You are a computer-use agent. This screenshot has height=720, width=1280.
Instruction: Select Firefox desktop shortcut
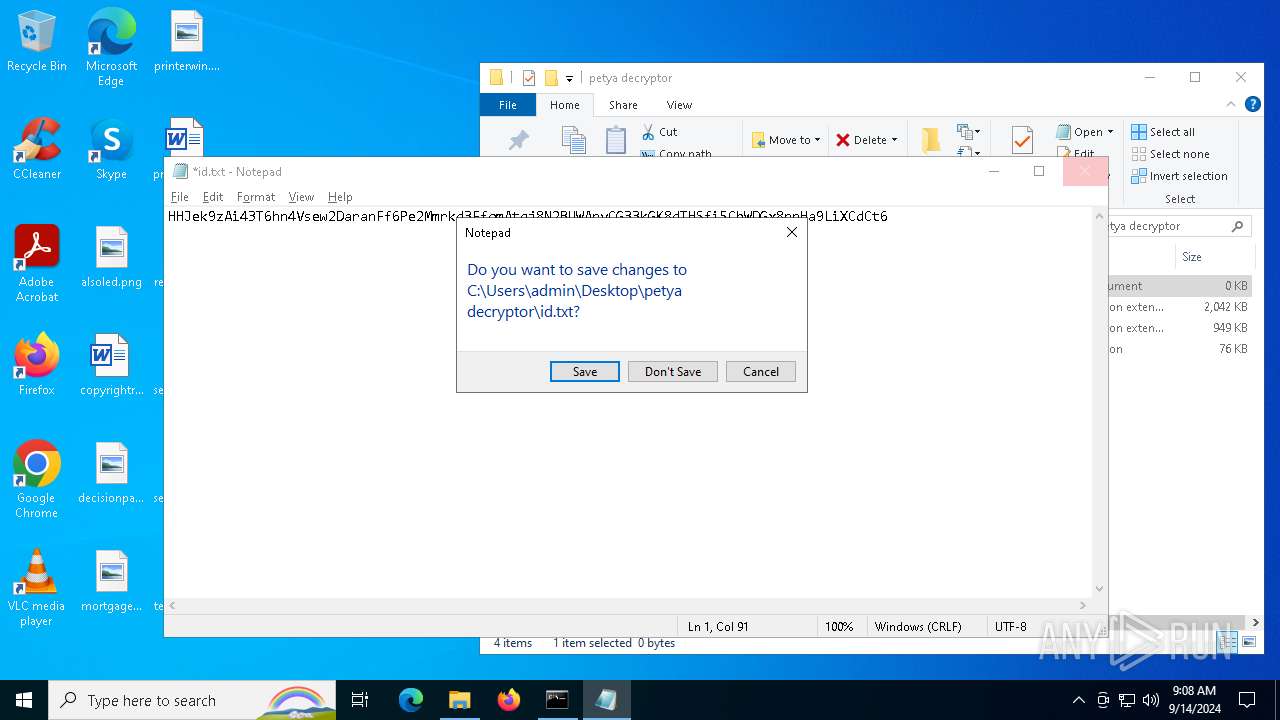point(37,364)
